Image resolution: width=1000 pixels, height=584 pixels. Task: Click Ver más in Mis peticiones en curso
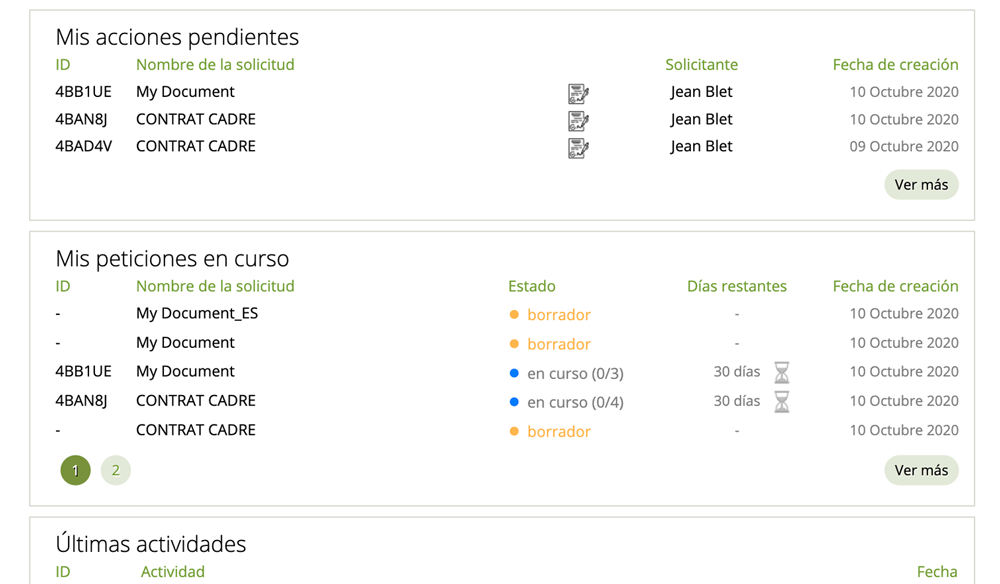921,470
